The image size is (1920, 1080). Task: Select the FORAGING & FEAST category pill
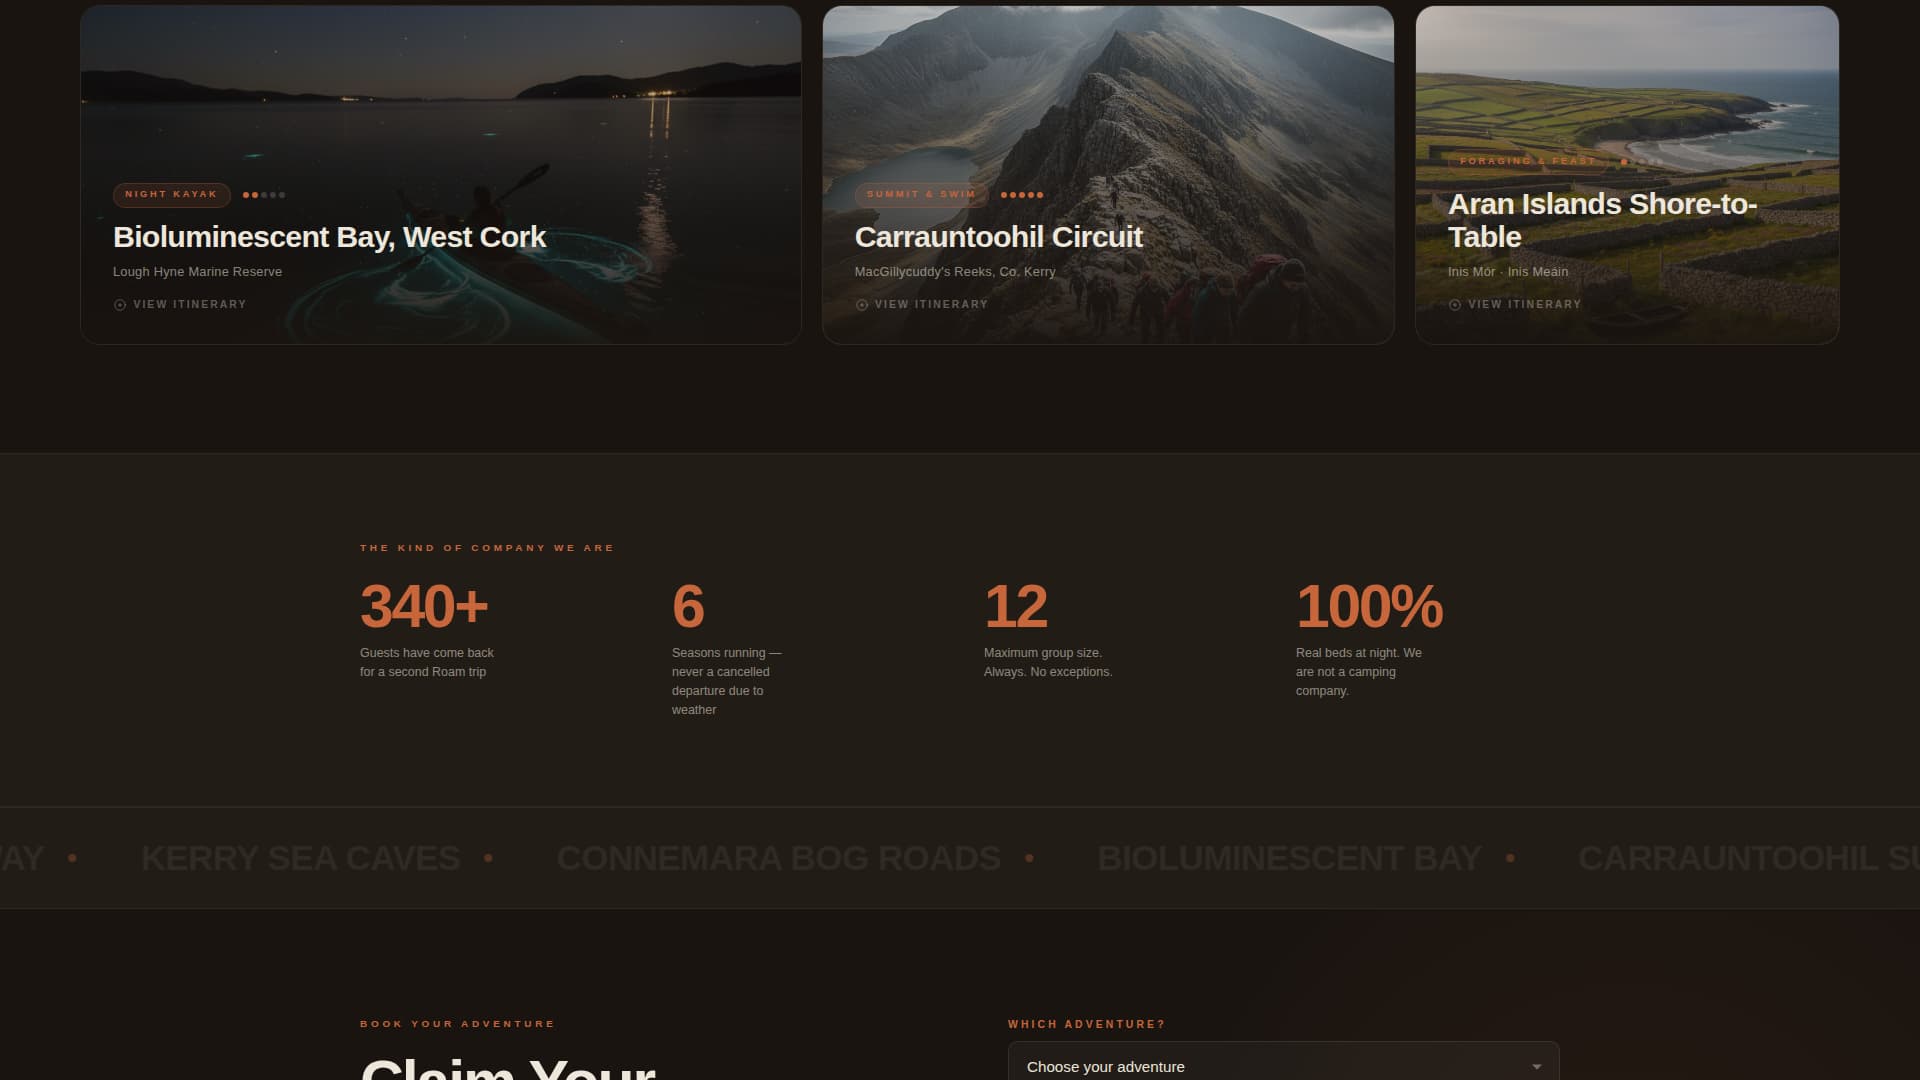pos(1528,159)
